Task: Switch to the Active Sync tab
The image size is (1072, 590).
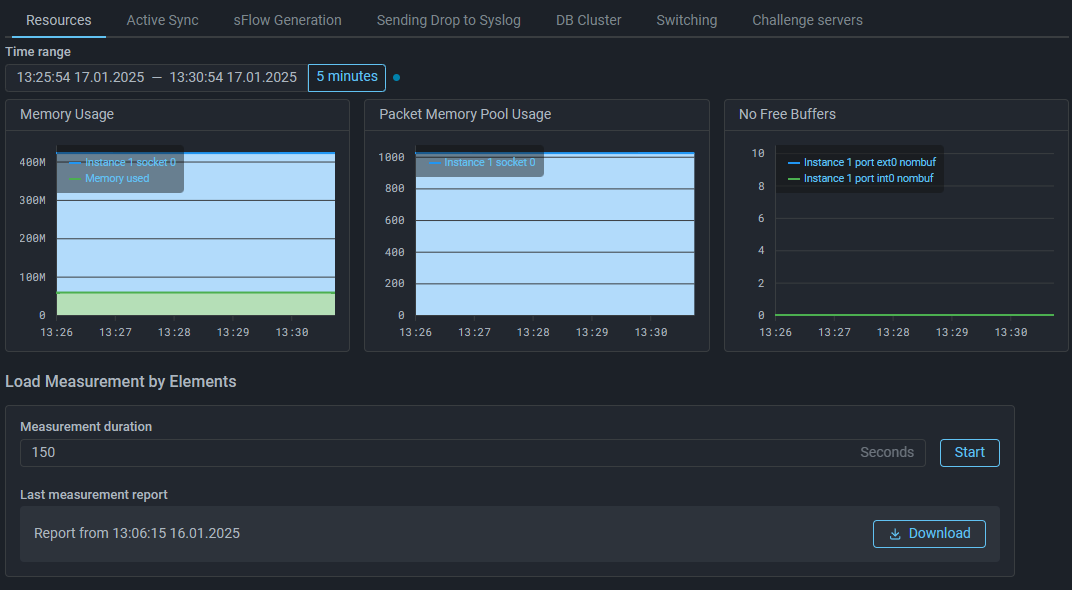Action: point(162,20)
